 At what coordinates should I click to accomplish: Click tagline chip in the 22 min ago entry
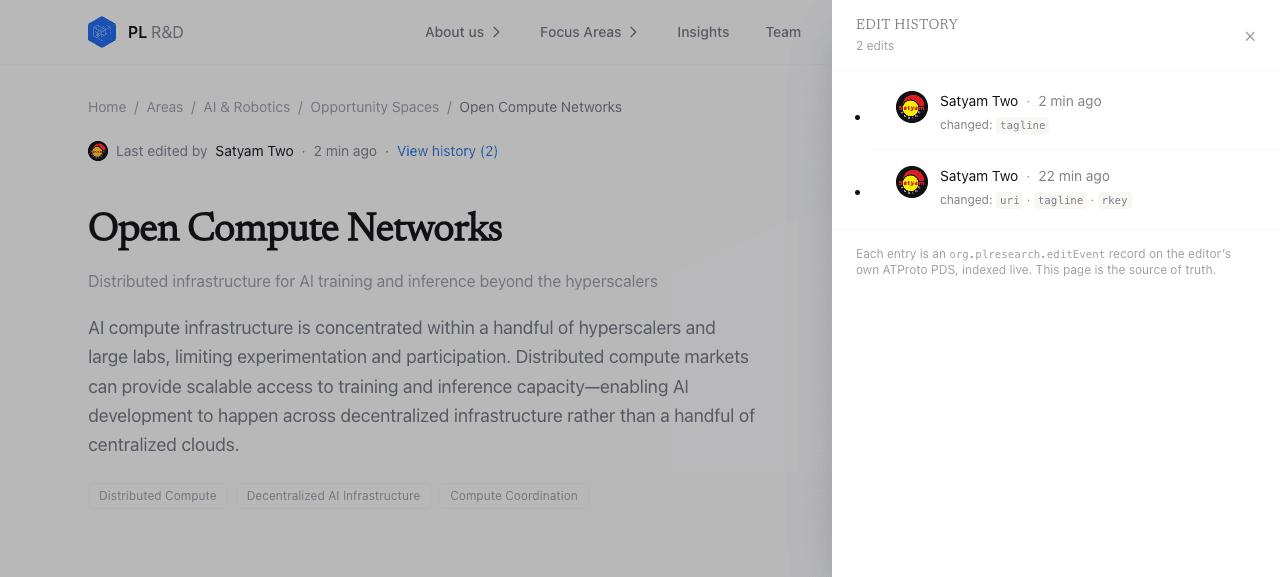[1060, 200]
